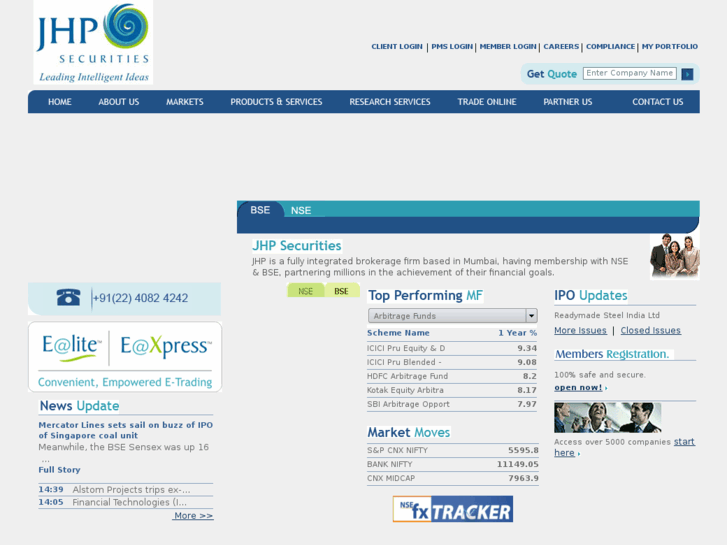Open the Full Story link
The image size is (727, 545).
tap(59, 469)
